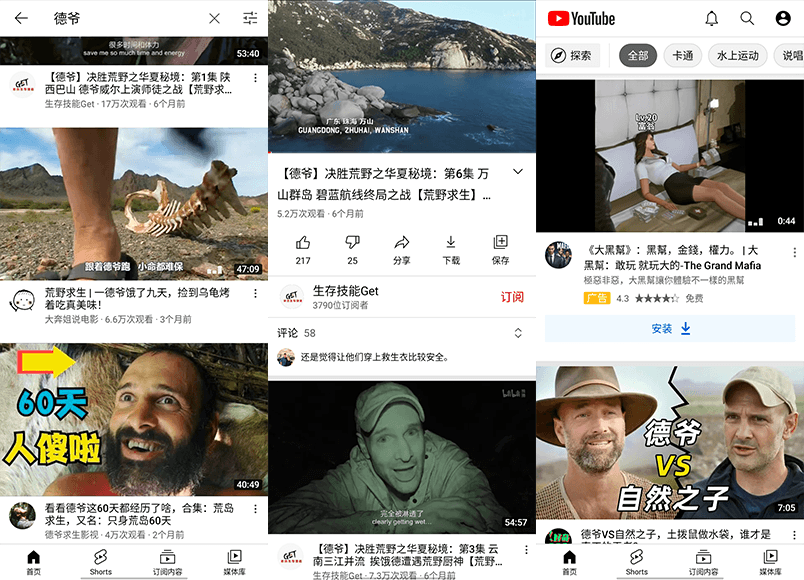Play the 54:57 night-vision video thumbnail
This screenshot has width=804, height=580.
pos(402,457)
